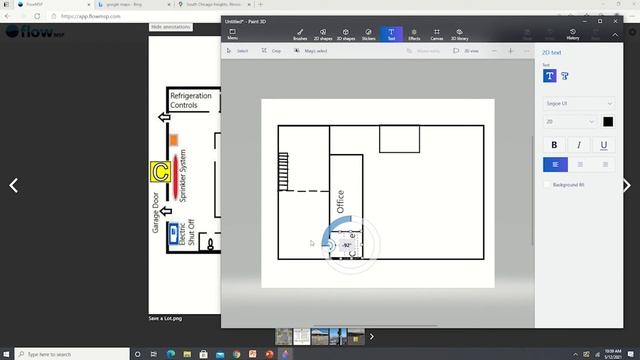The height and width of the screenshot is (360, 640).
Task: Select the Brushes tool
Action: coord(300,34)
